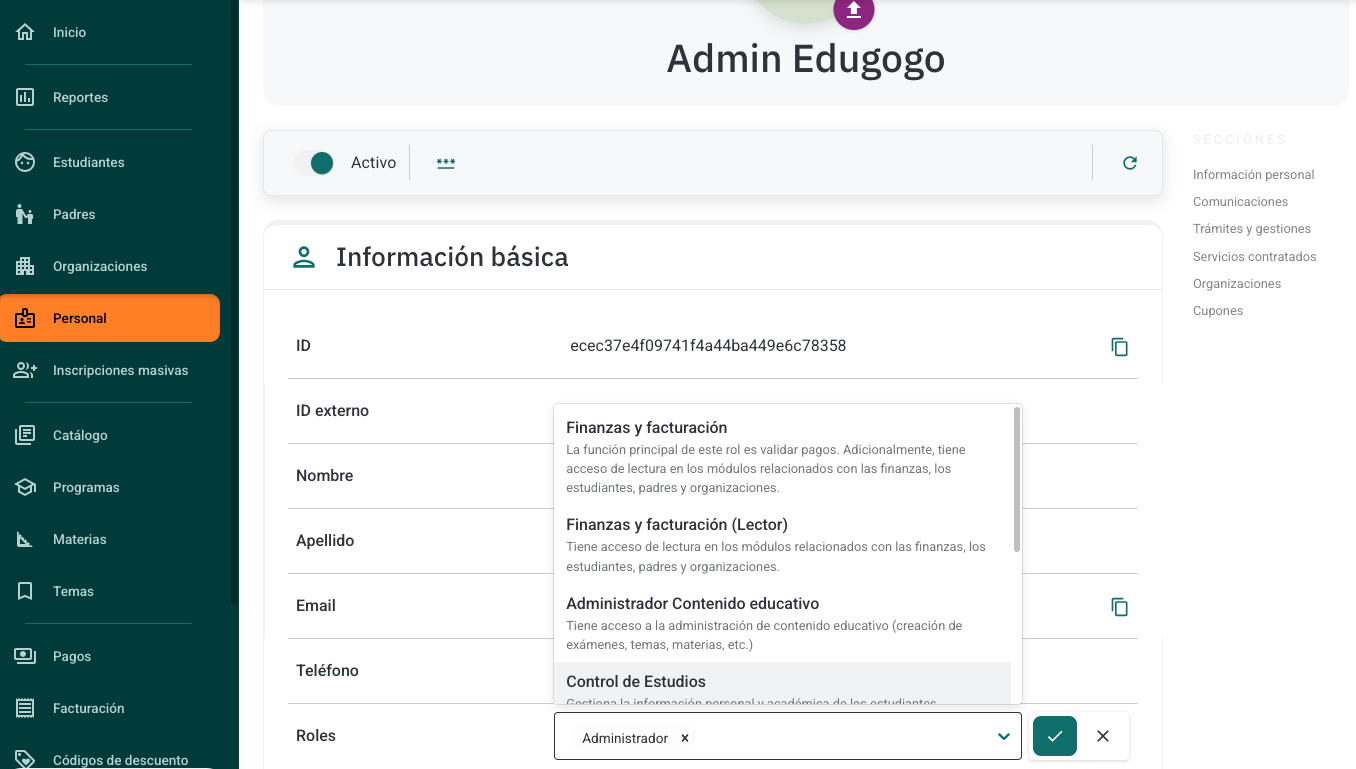This screenshot has height=769, width=1356.
Task: Click the roles dropdown list scrollbar
Action: [1017, 479]
